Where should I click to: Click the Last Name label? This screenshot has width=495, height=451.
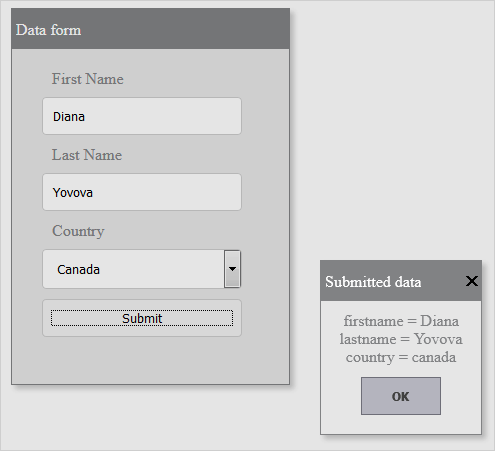(x=87, y=155)
